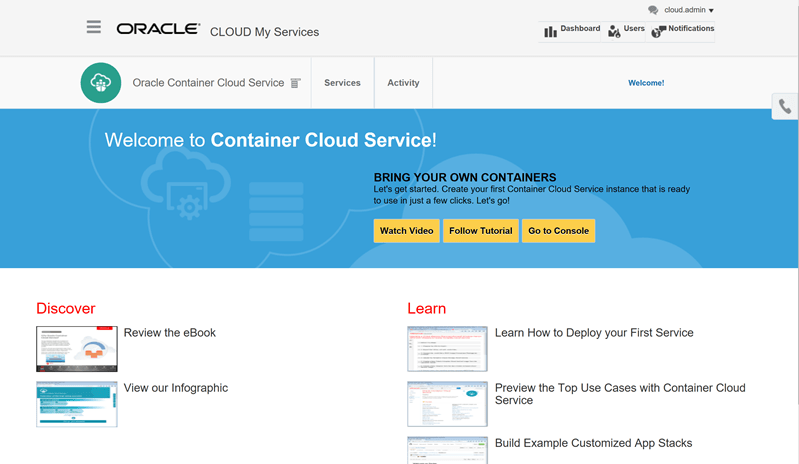Click the View our Infographic thumbnail
The width and height of the screenshot is (799, 464).
click(x=77, y=404)
